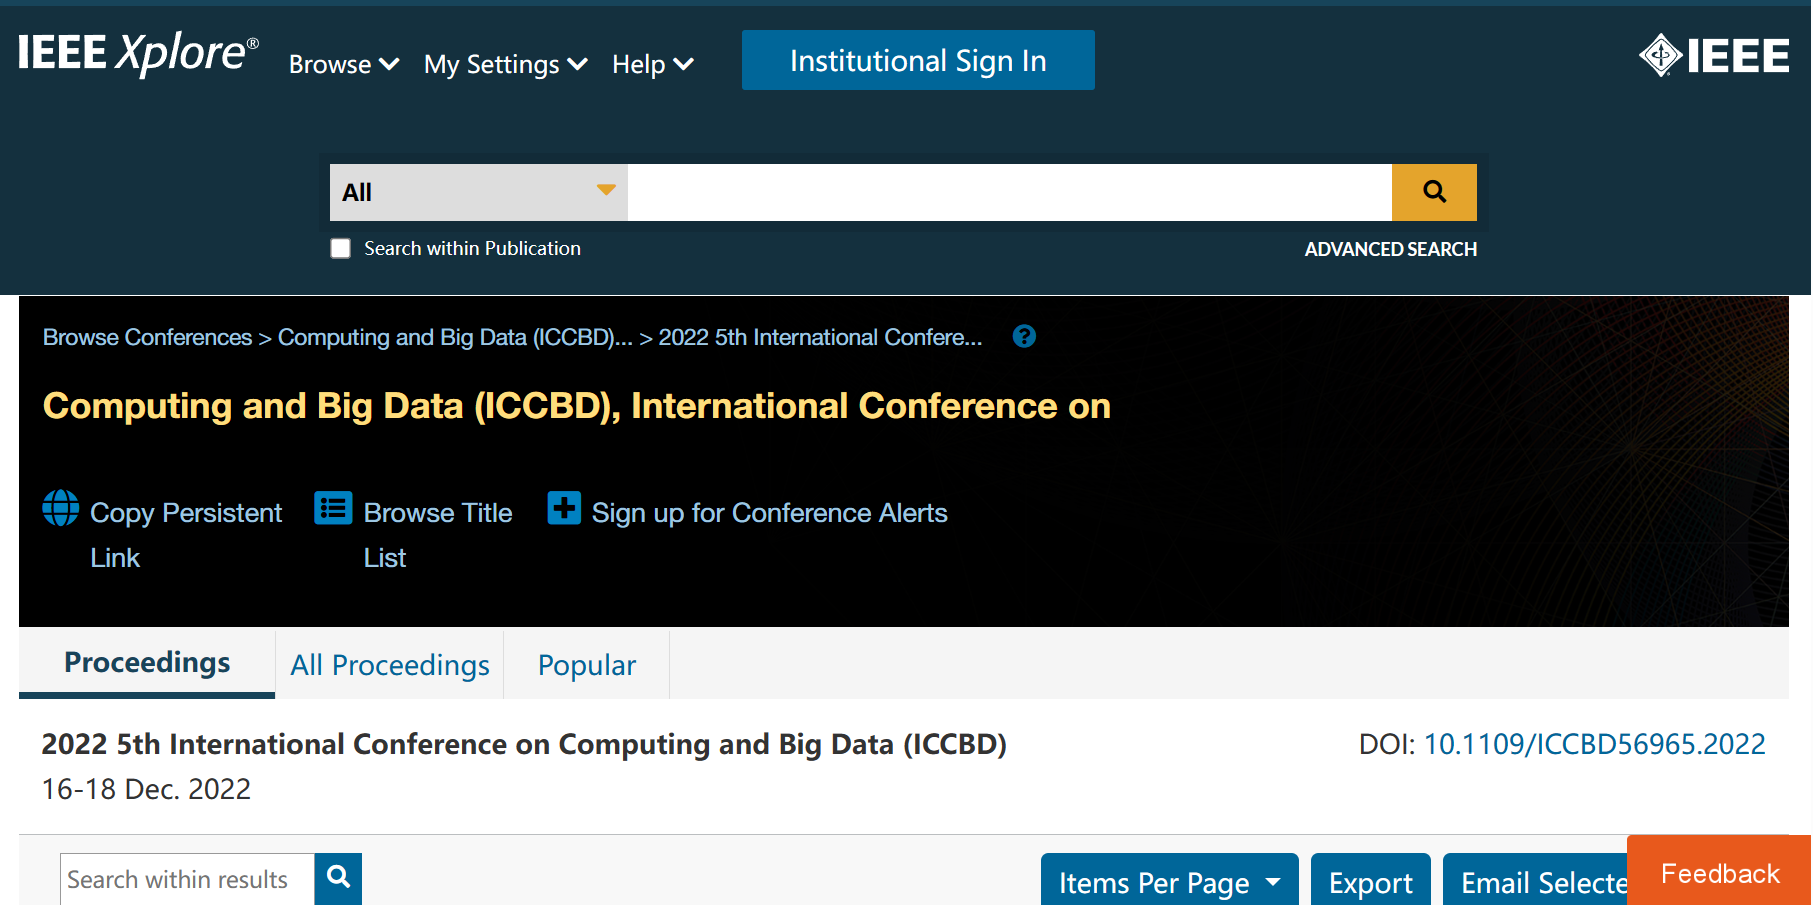Focus the Search within results field
This screenshot has width=1813, height=905.
(x=188, y=879)
